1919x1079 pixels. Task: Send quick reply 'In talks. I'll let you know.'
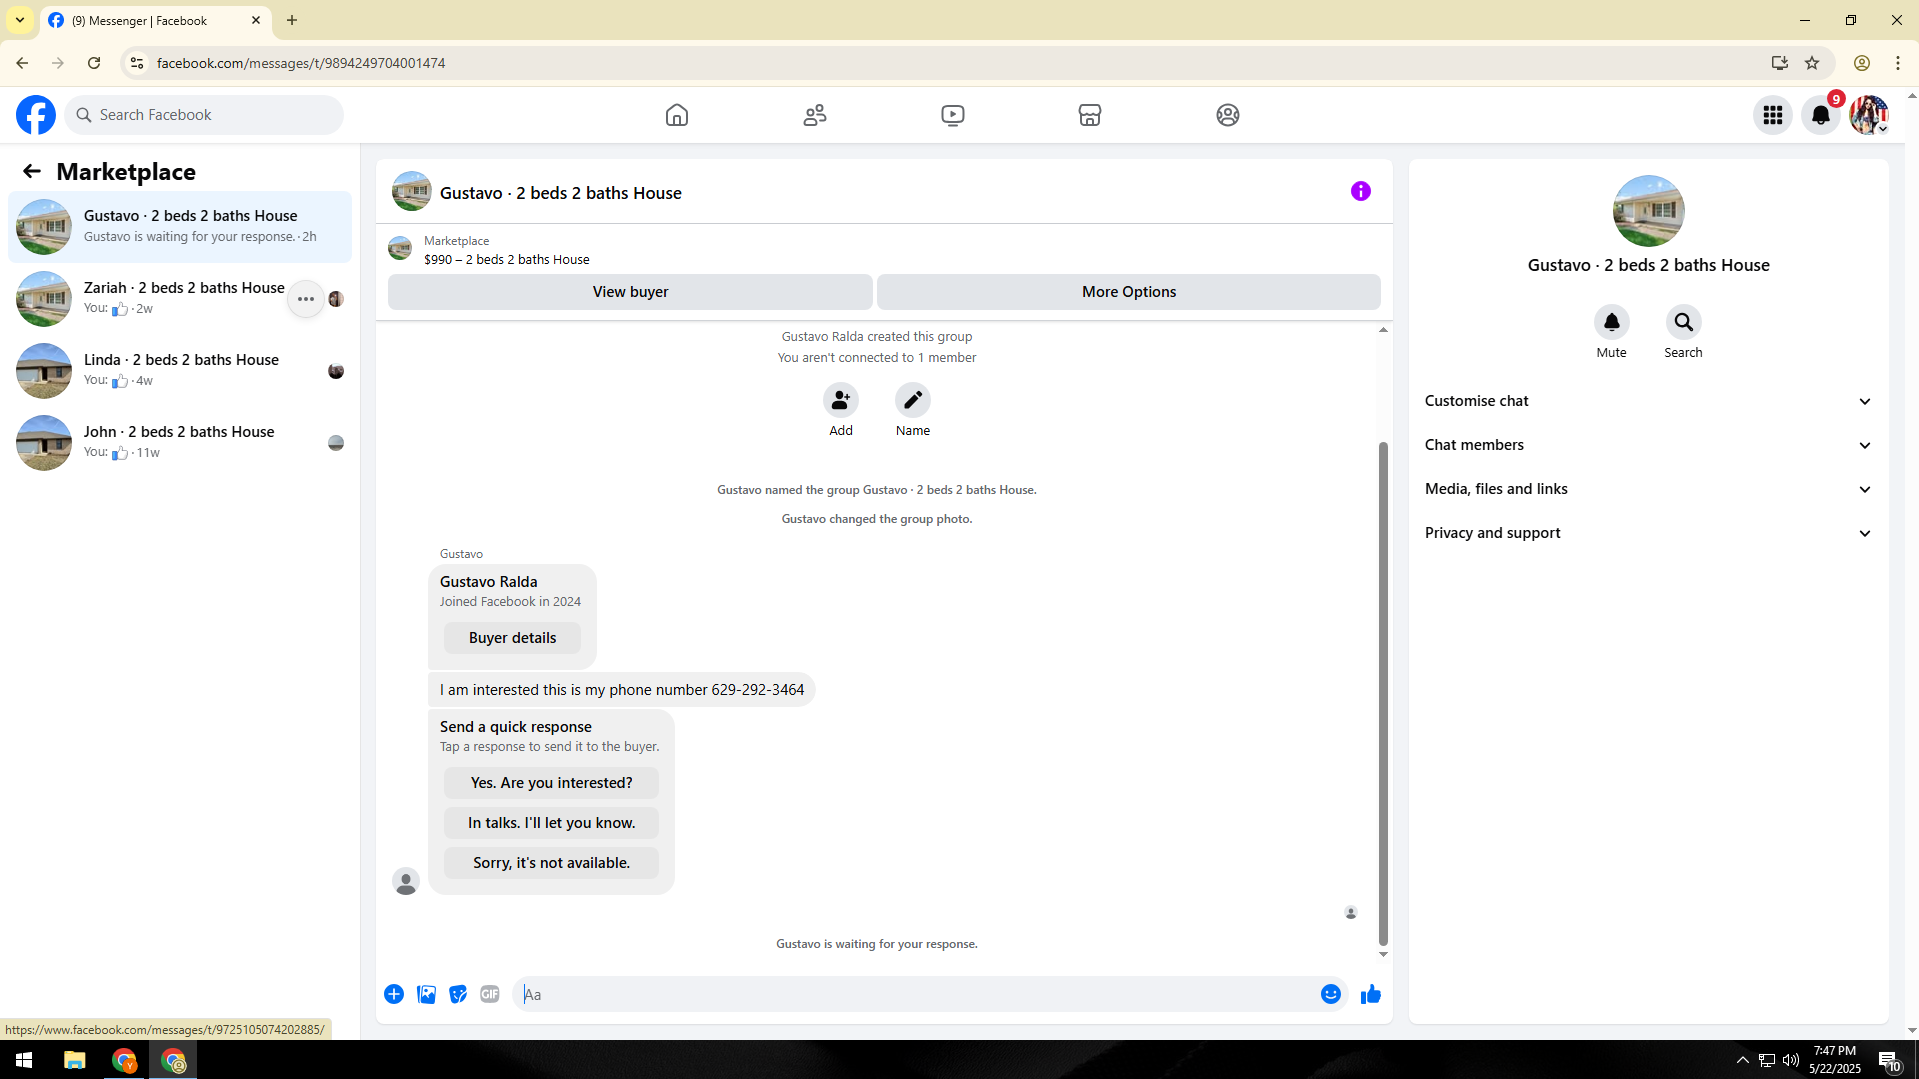(x=551, y=823)
